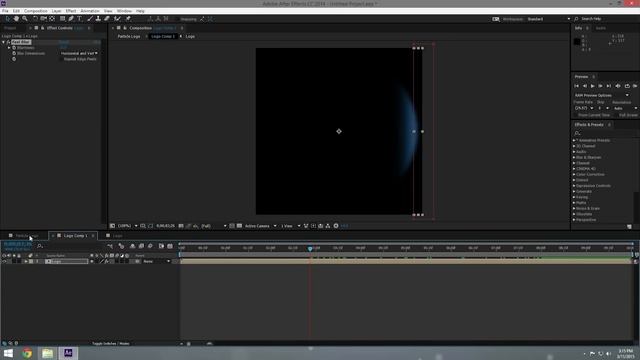Screen dimensions: 640x360
Task: Open the Composition menu
Action: [x=36, y=11]
